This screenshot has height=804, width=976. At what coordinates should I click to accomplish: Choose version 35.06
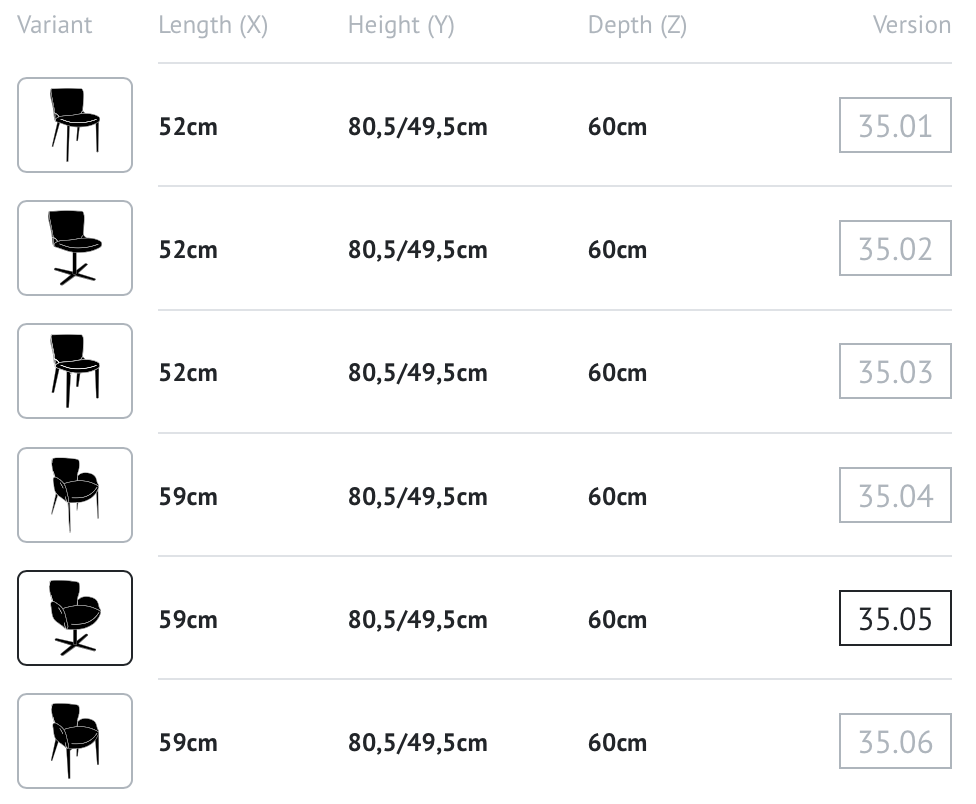tap(895, 741)
